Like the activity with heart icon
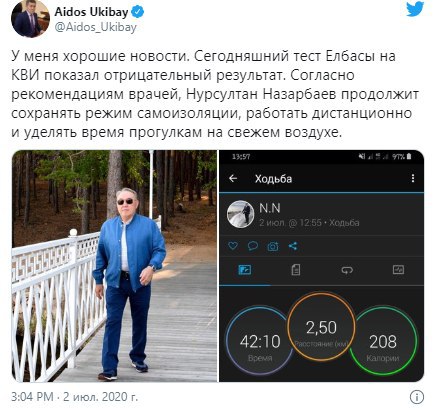The width and height of the screenshot is (434, 410). tap(233, 246)
